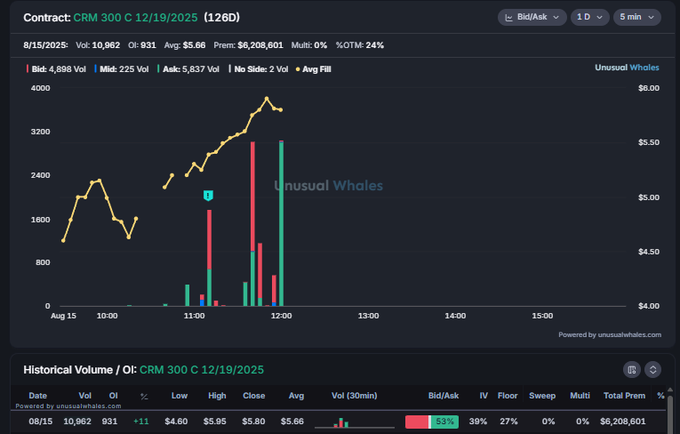Viewport: 680px width, 434px height.
Task: Toggle the Avg Fill legend item
Action: point(313,69)
